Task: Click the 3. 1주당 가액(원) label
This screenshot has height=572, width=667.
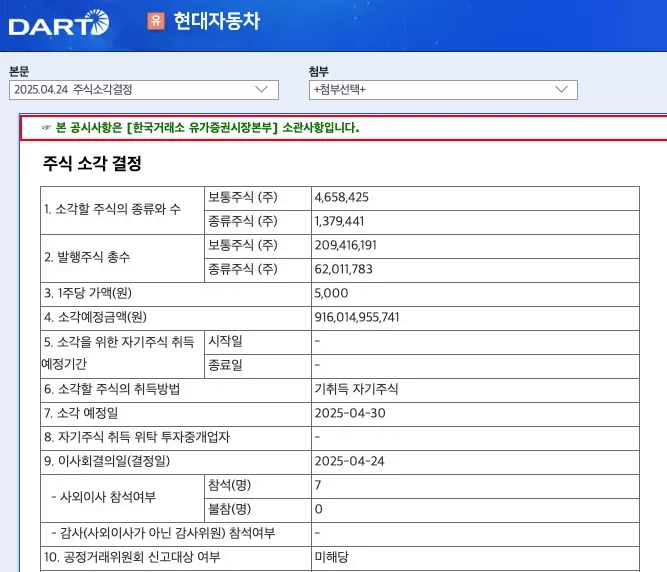Action: click(88, 293)
